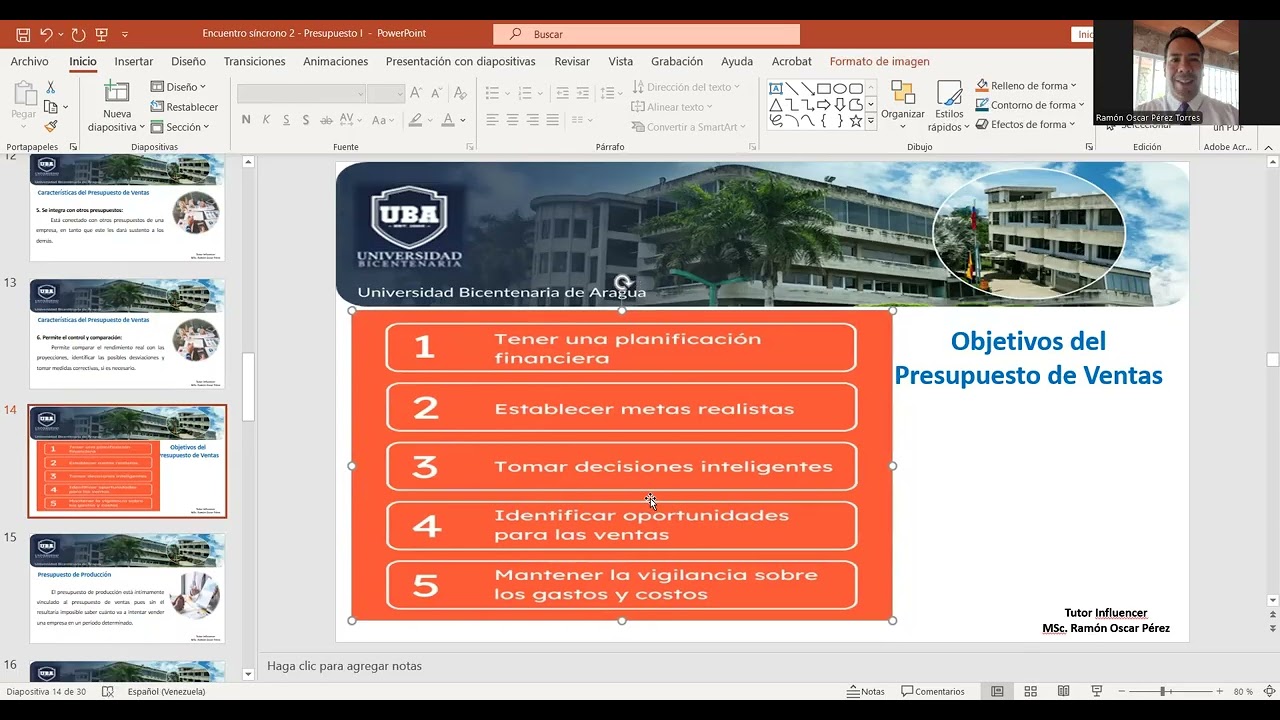
Task: Justify the text
Action: [x=552, y=120]
